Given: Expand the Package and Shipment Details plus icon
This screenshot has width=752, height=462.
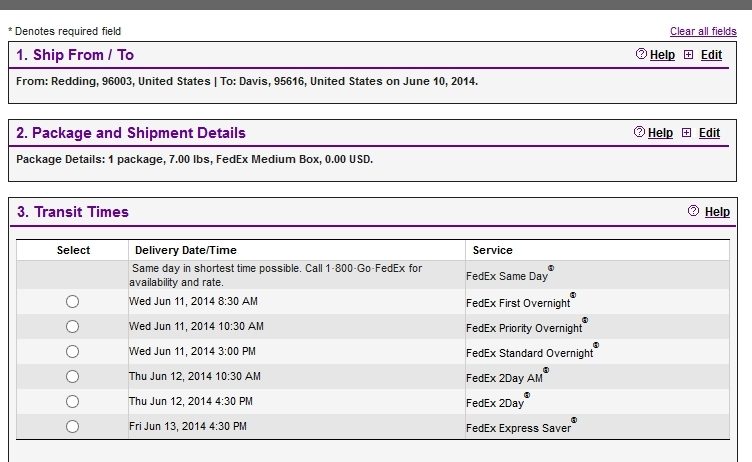Looking at the screenshot, I should (x=686, y=132).
